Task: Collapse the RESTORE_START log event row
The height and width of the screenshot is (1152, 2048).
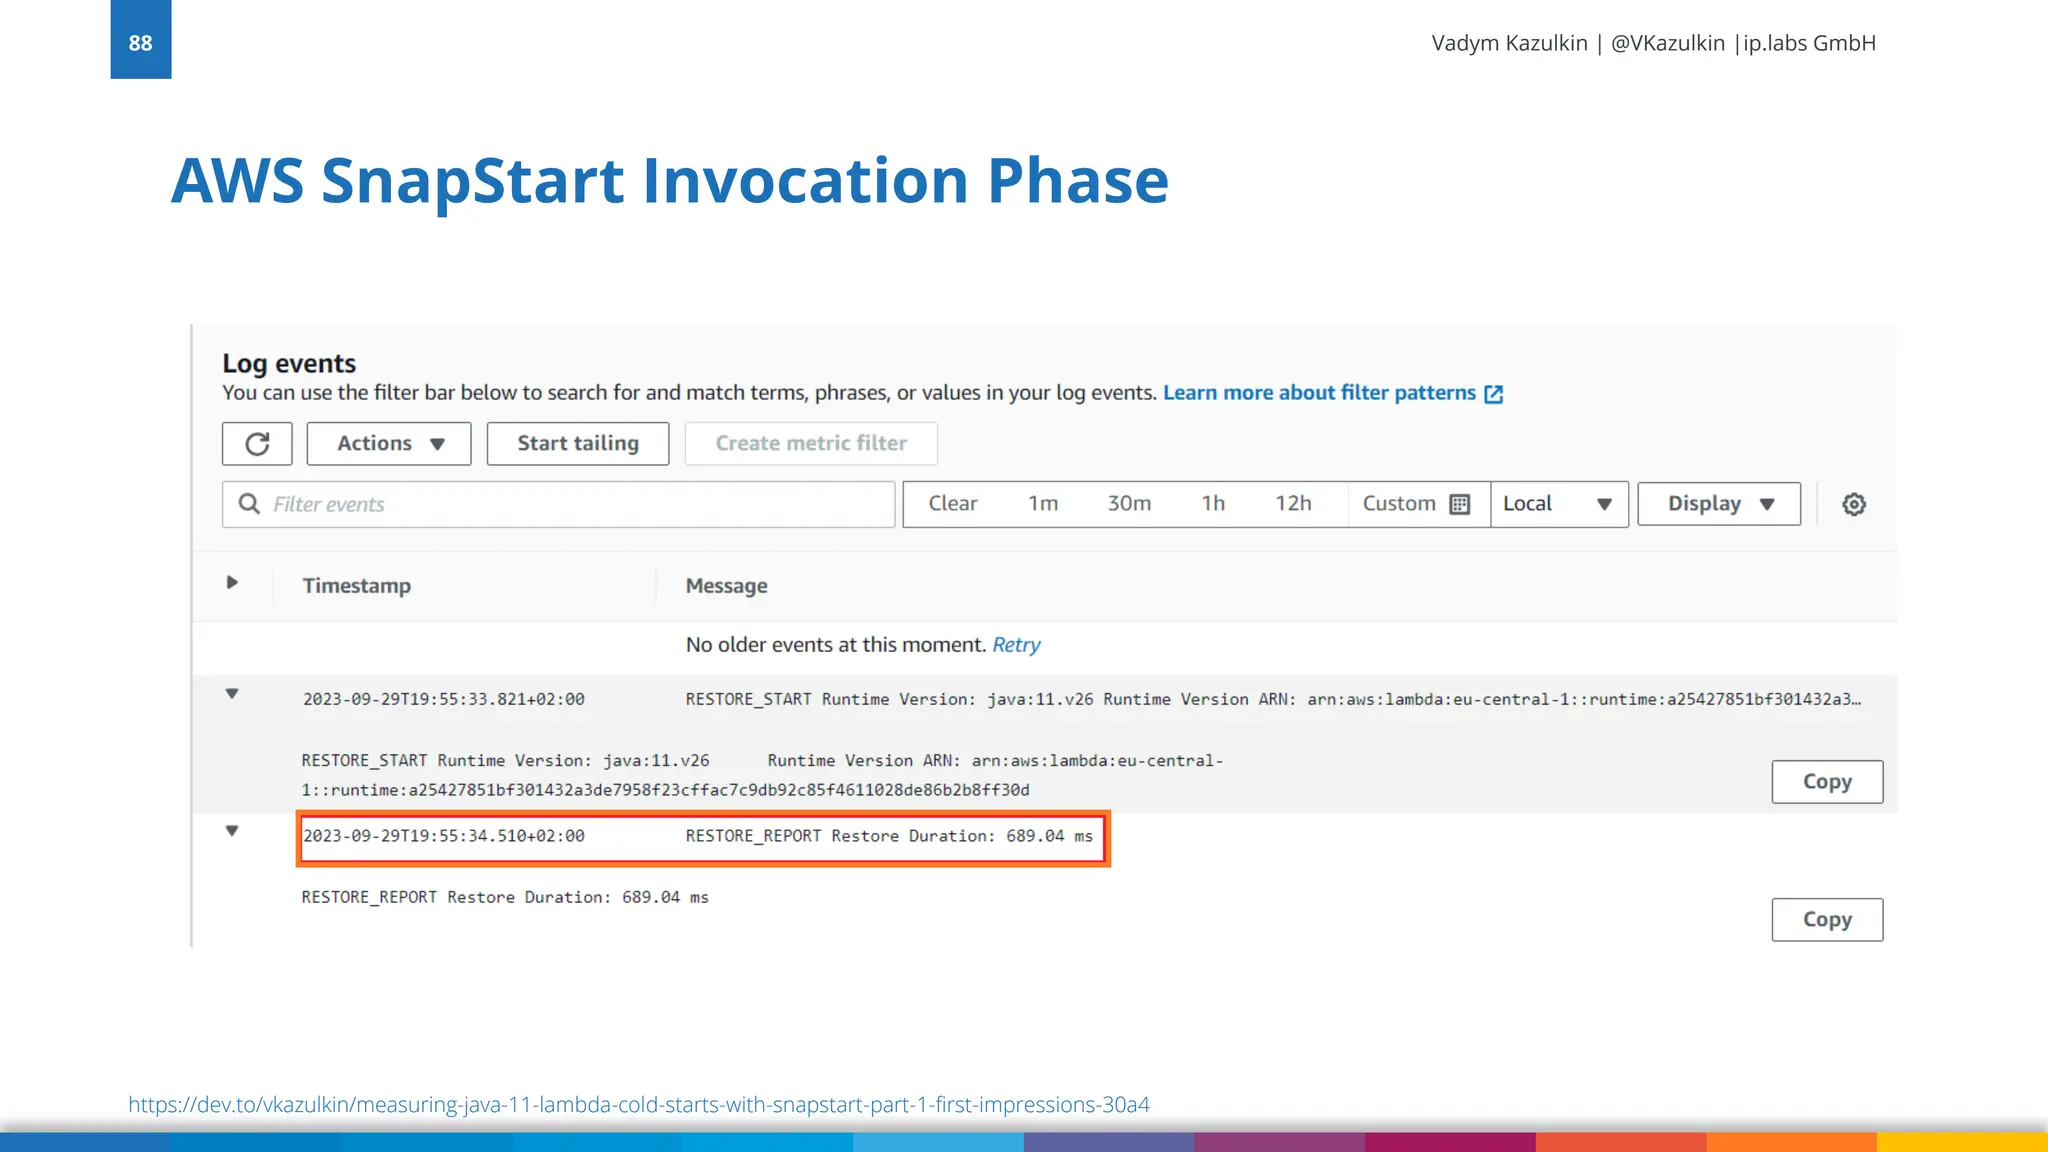Action: pos(232,694)
